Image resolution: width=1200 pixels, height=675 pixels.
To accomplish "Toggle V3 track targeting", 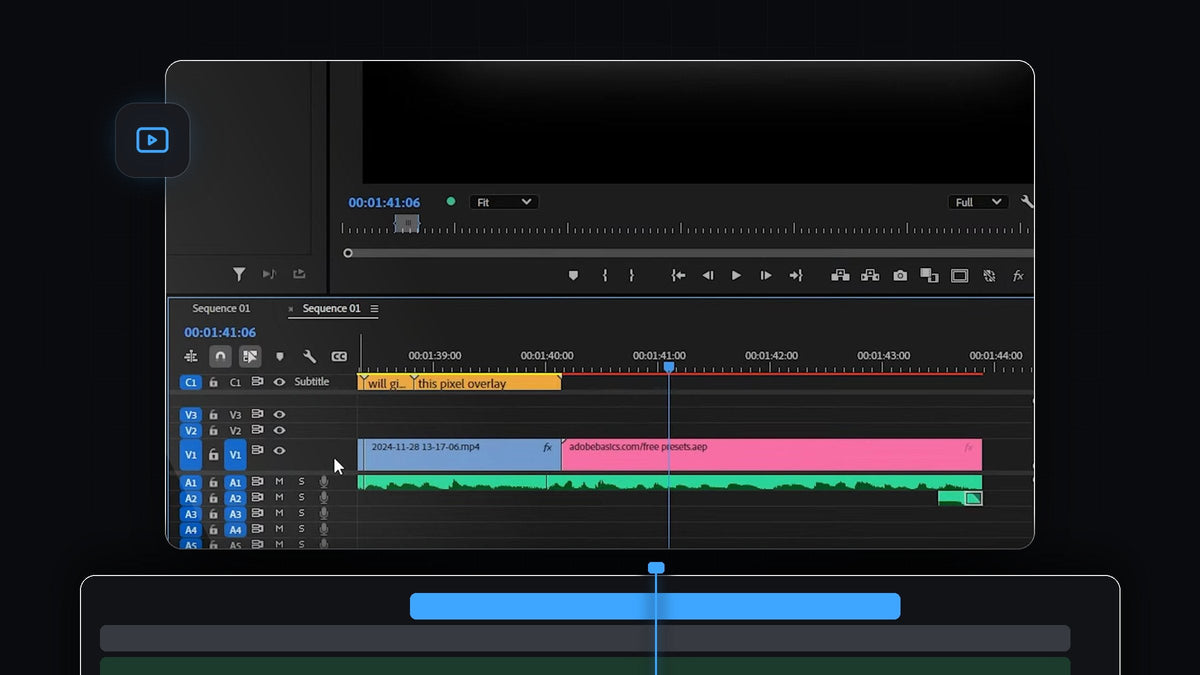I will (x=235, y=414).
